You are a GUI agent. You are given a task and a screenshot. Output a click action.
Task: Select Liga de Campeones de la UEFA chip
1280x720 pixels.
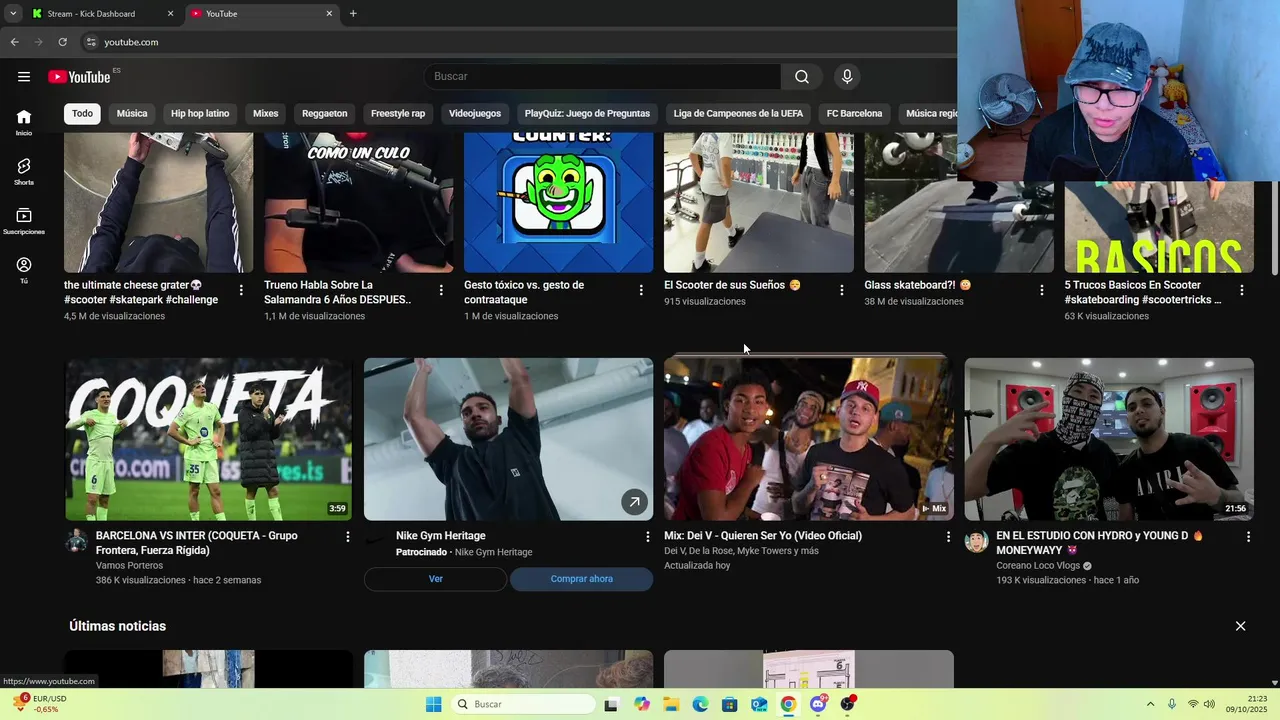(738, 114)
